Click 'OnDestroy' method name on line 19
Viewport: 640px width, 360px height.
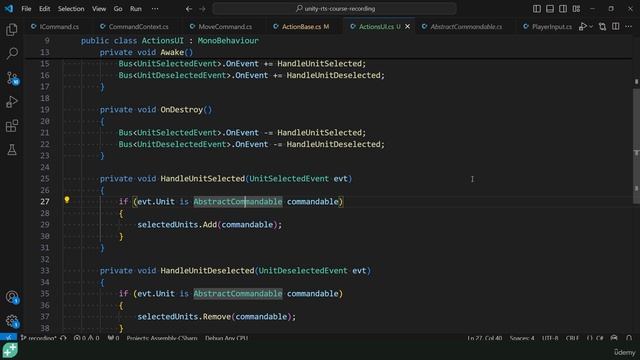181,109
